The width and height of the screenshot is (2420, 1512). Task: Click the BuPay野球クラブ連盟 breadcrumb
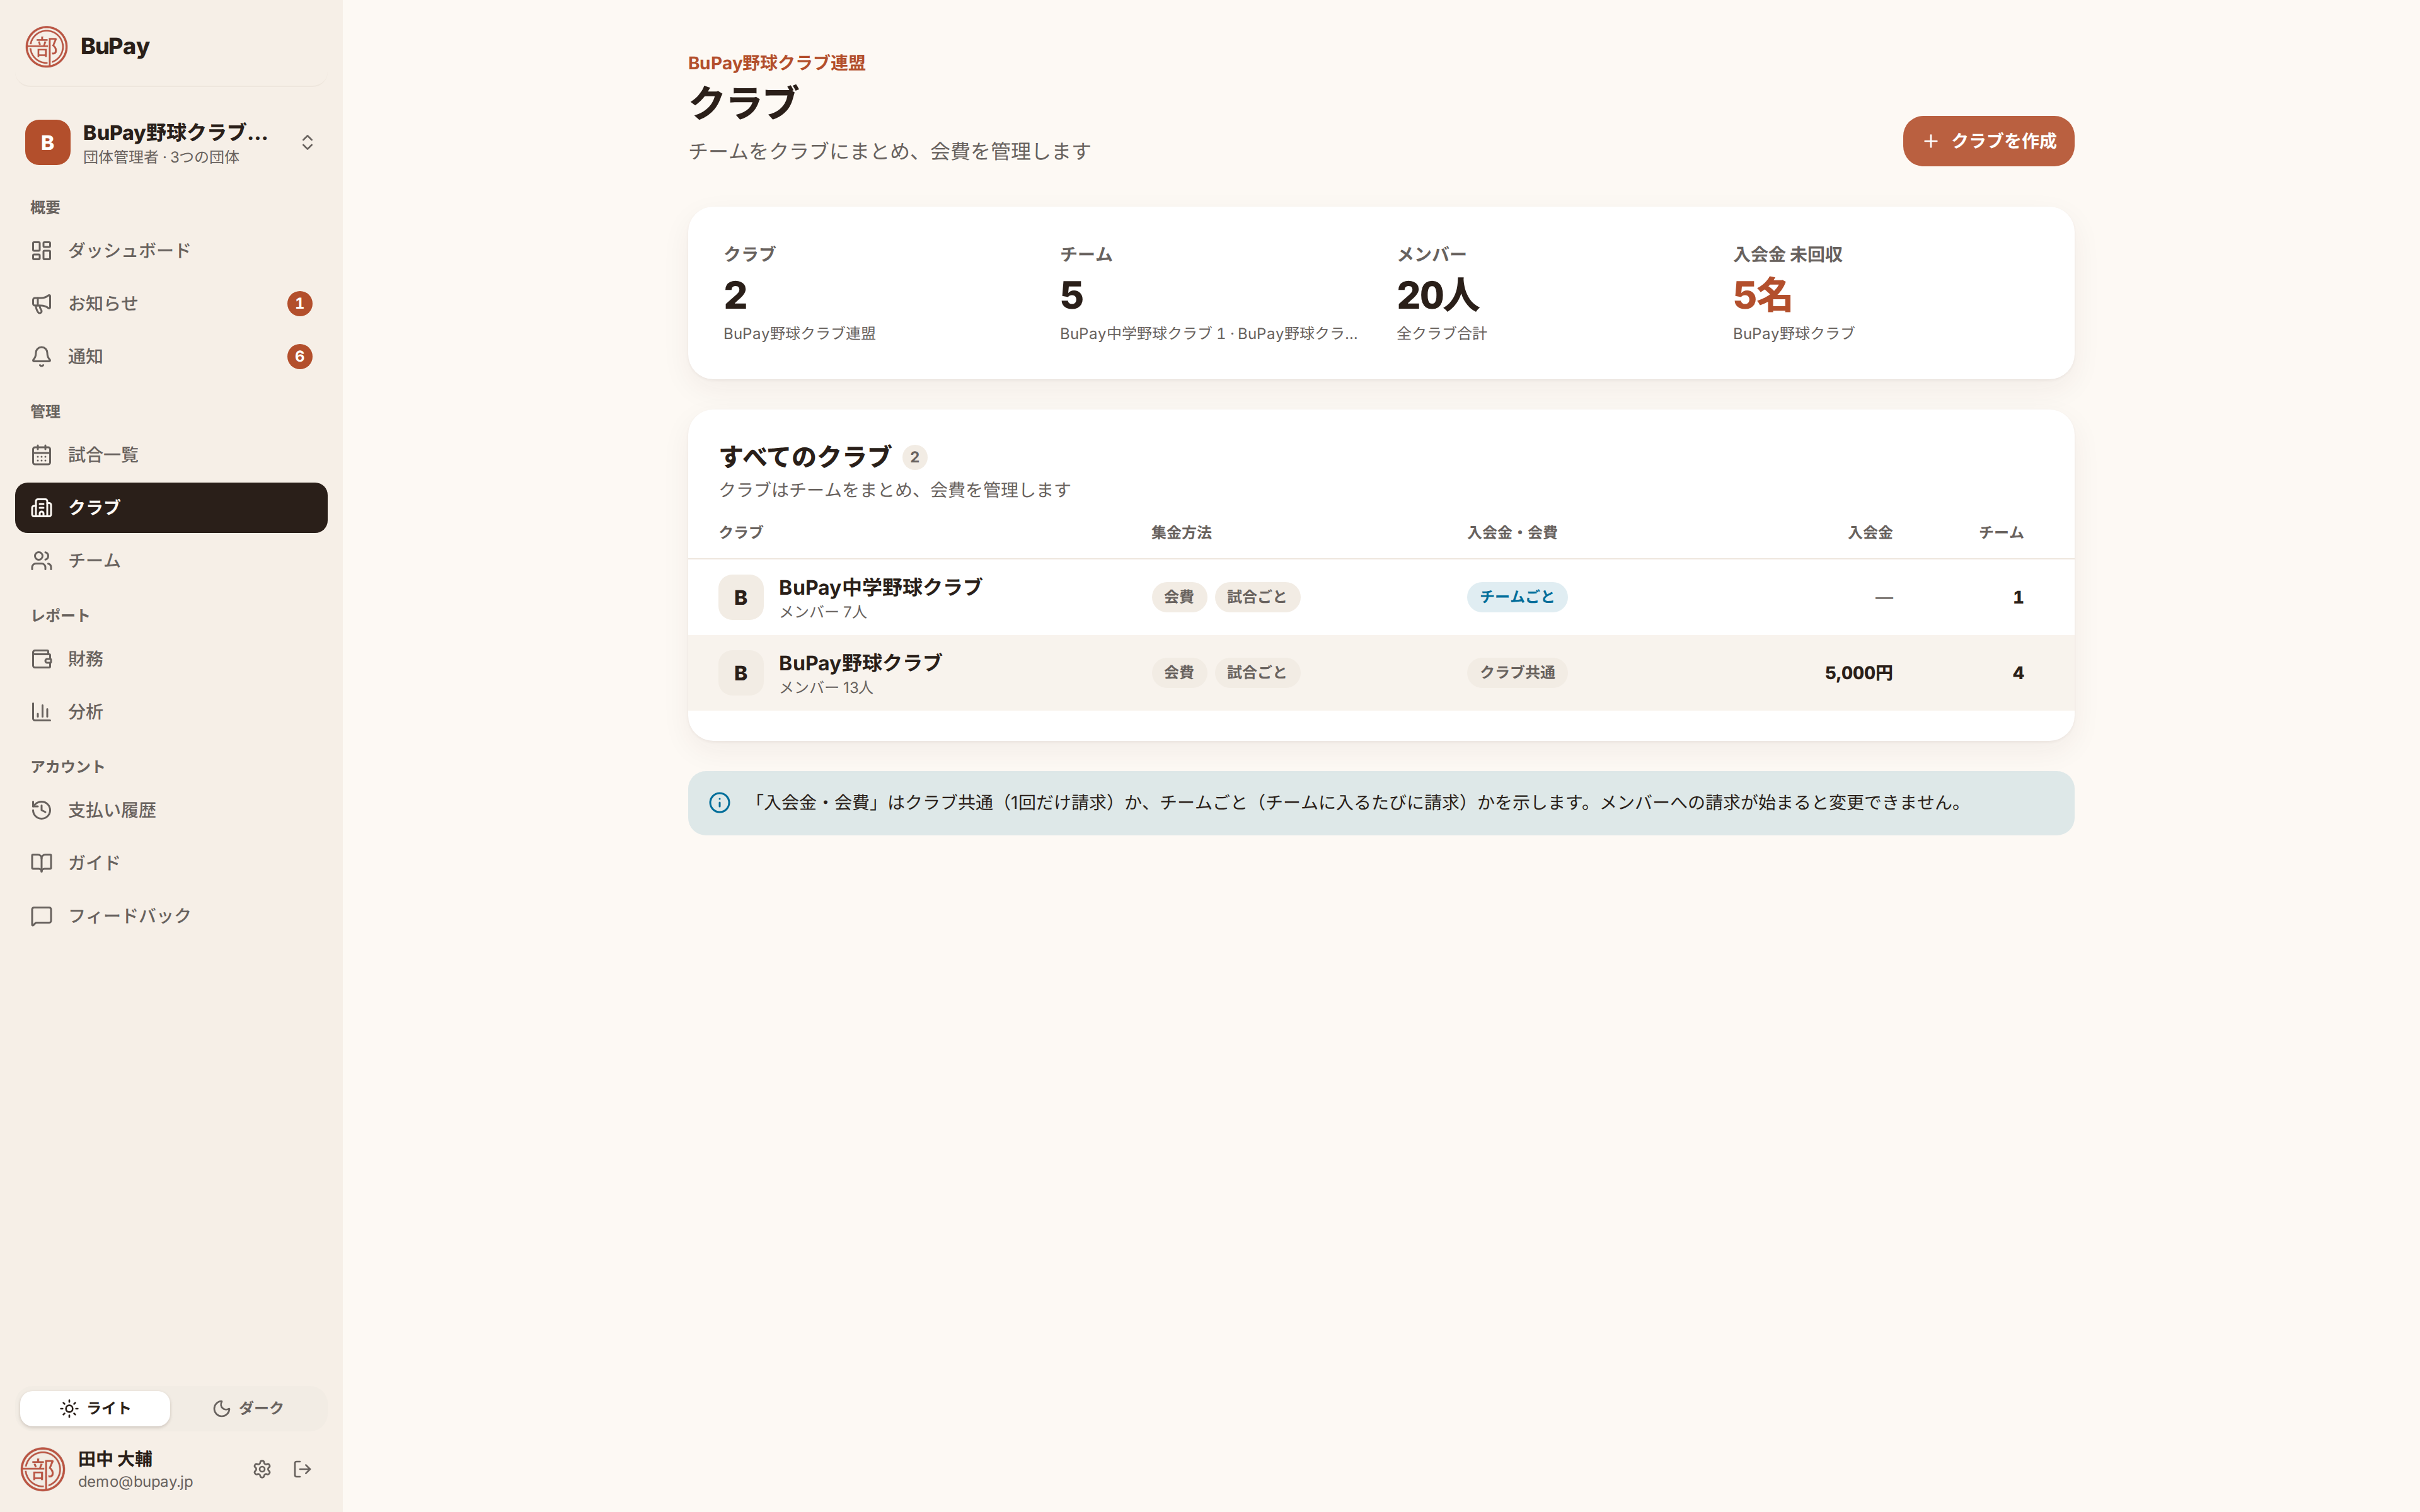click(777, 63)
